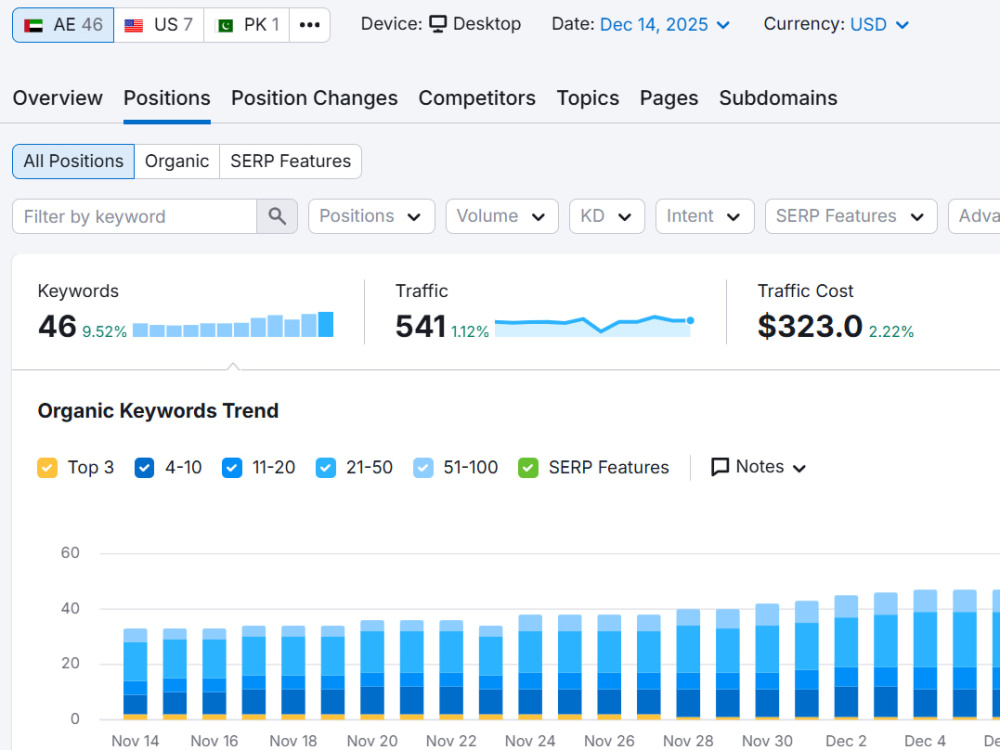Click the 9.52% keywords change value
This screenshot has height=750, width=1000.
tap(105, 332)
